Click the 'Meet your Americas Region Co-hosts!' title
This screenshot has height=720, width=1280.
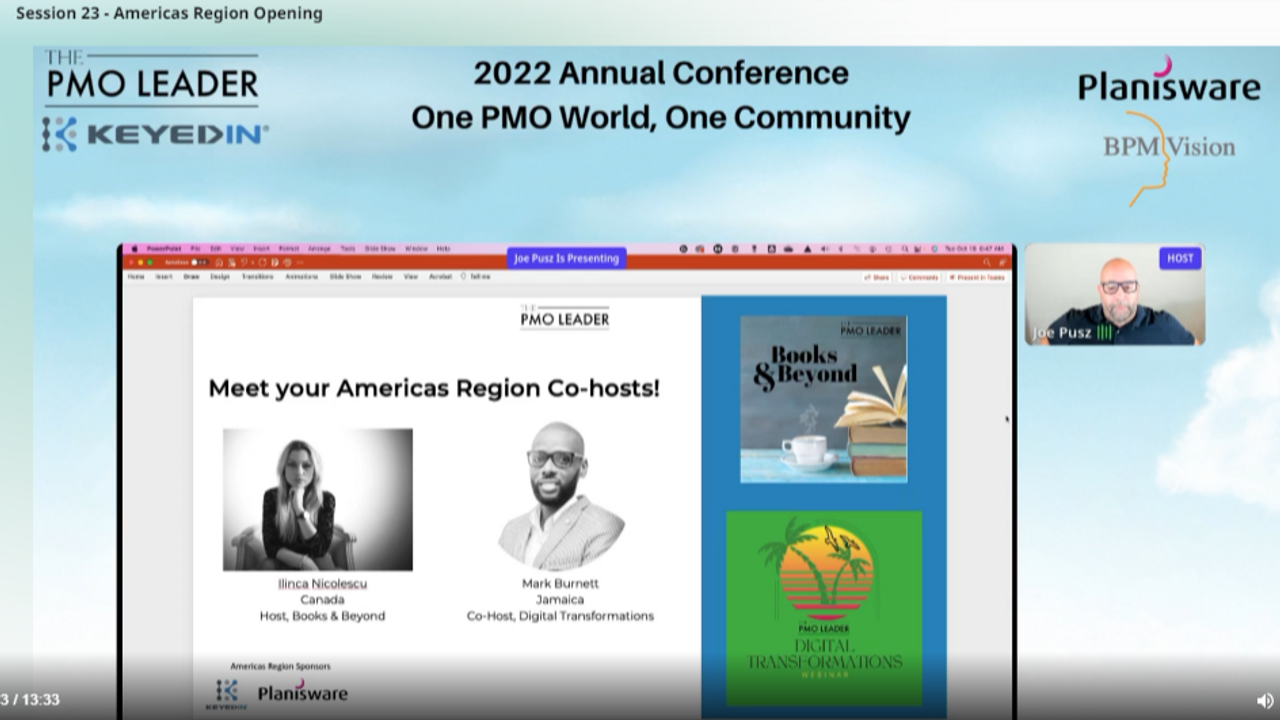434,388
